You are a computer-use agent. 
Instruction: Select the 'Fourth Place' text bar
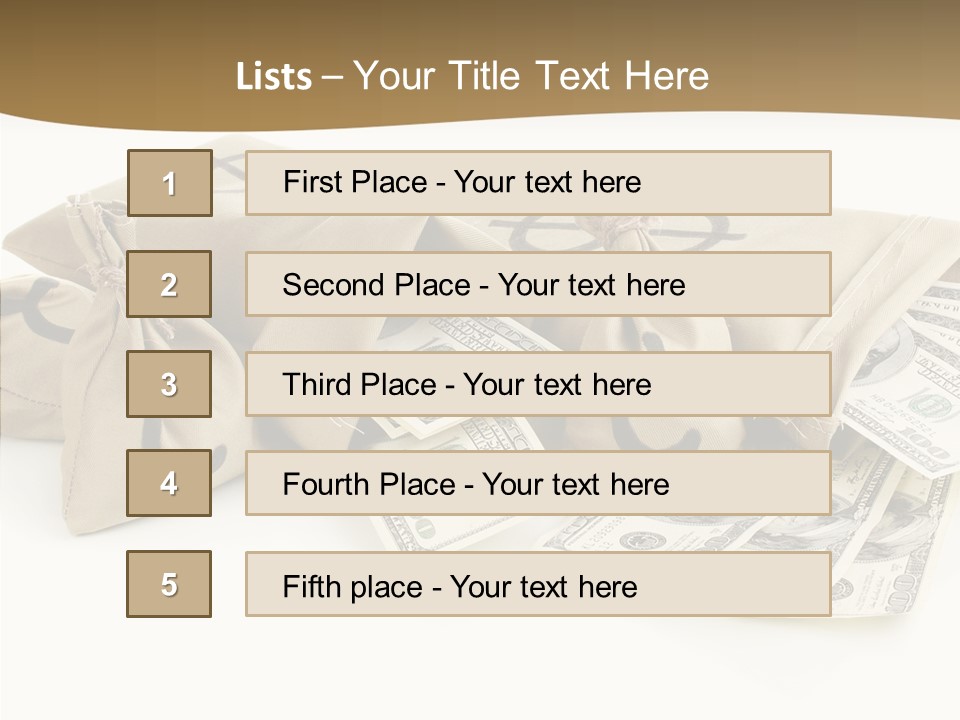point(538,483)
